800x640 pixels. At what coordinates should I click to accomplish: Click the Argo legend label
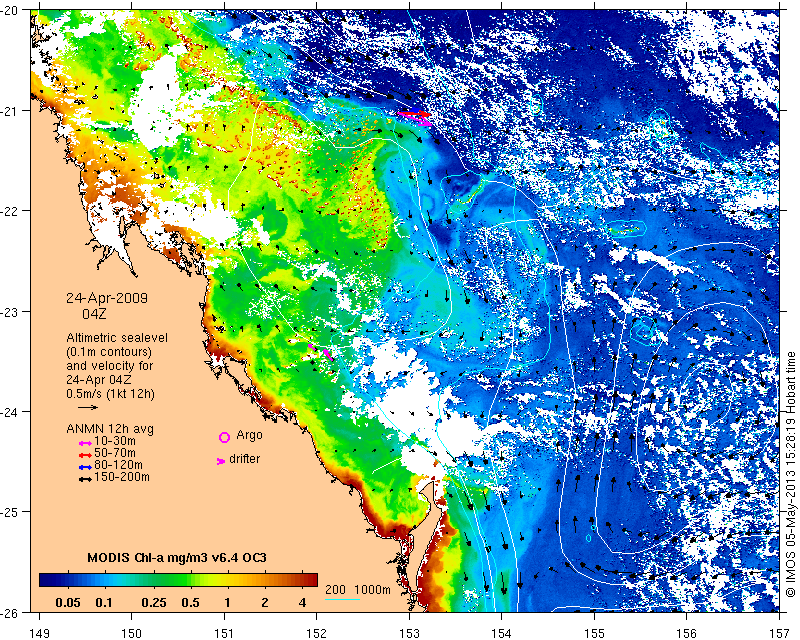click(249, 435)
